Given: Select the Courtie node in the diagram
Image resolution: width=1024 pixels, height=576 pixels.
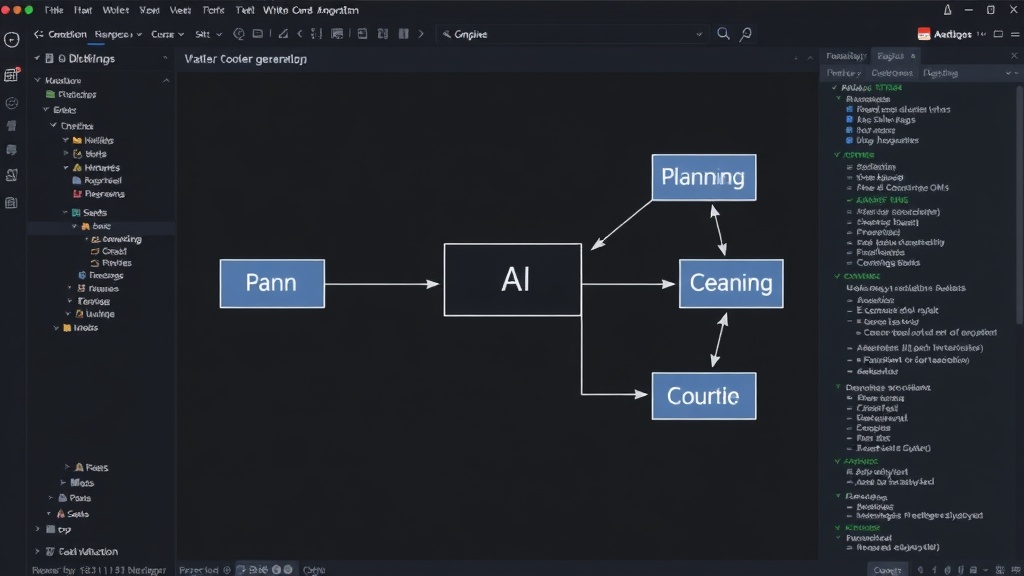Looking at the screenshot, I should [x=703, y=396].
